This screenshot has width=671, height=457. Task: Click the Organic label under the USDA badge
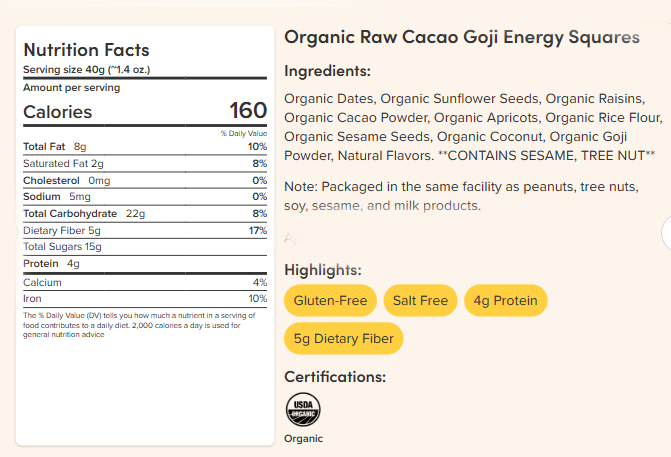pyautogui.click(x=303, y=438)
